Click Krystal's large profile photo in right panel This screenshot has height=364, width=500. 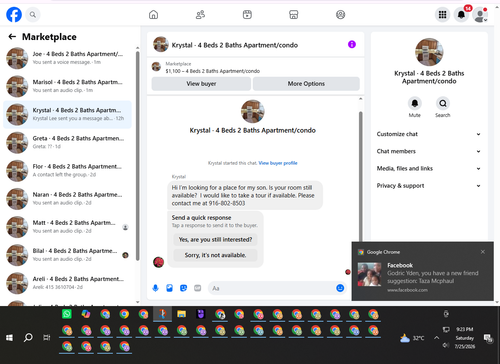coord(429,52)
